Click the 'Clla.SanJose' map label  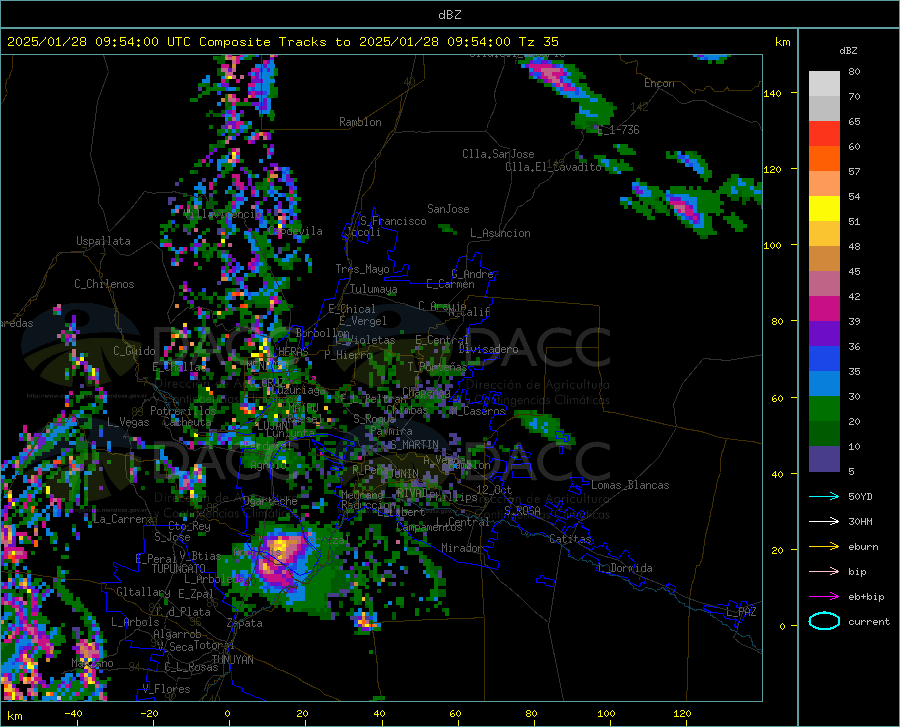point(498,154)
